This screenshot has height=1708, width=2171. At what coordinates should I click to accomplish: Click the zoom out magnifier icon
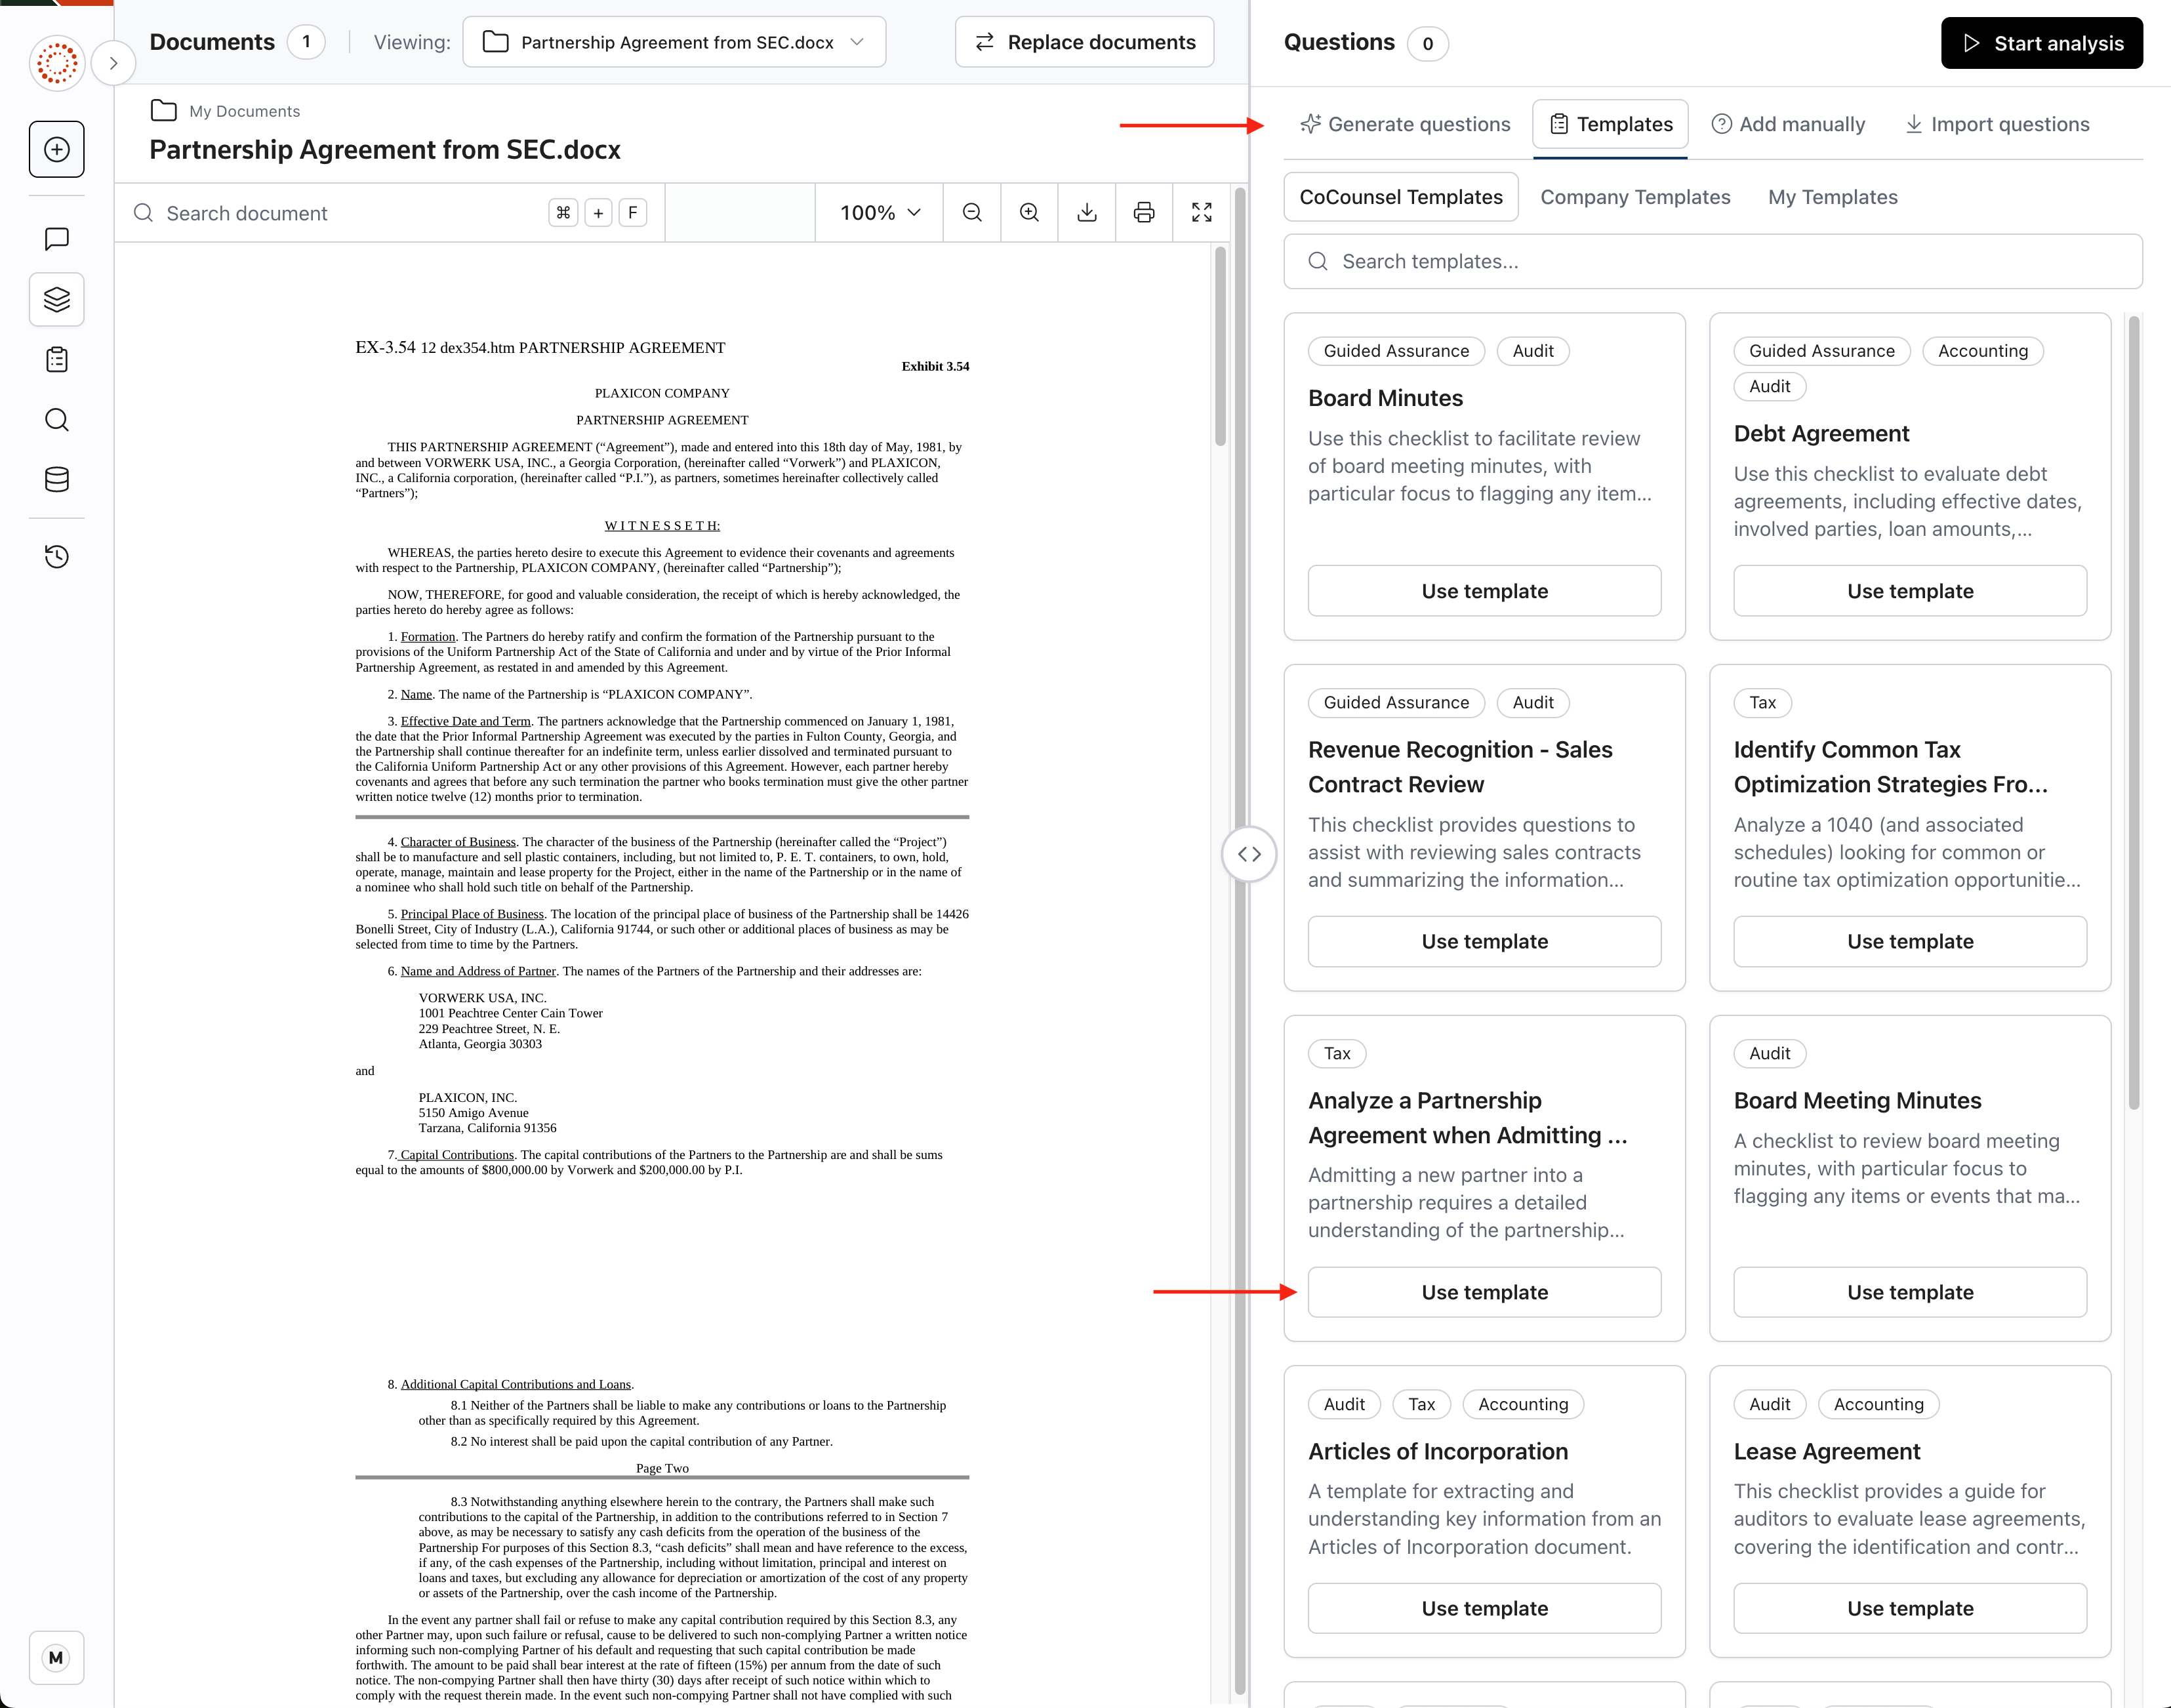[971, 212]
